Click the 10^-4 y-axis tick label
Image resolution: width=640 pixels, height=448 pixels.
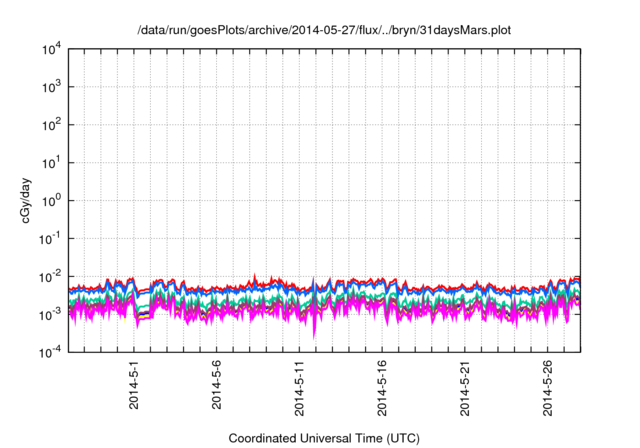51,351
